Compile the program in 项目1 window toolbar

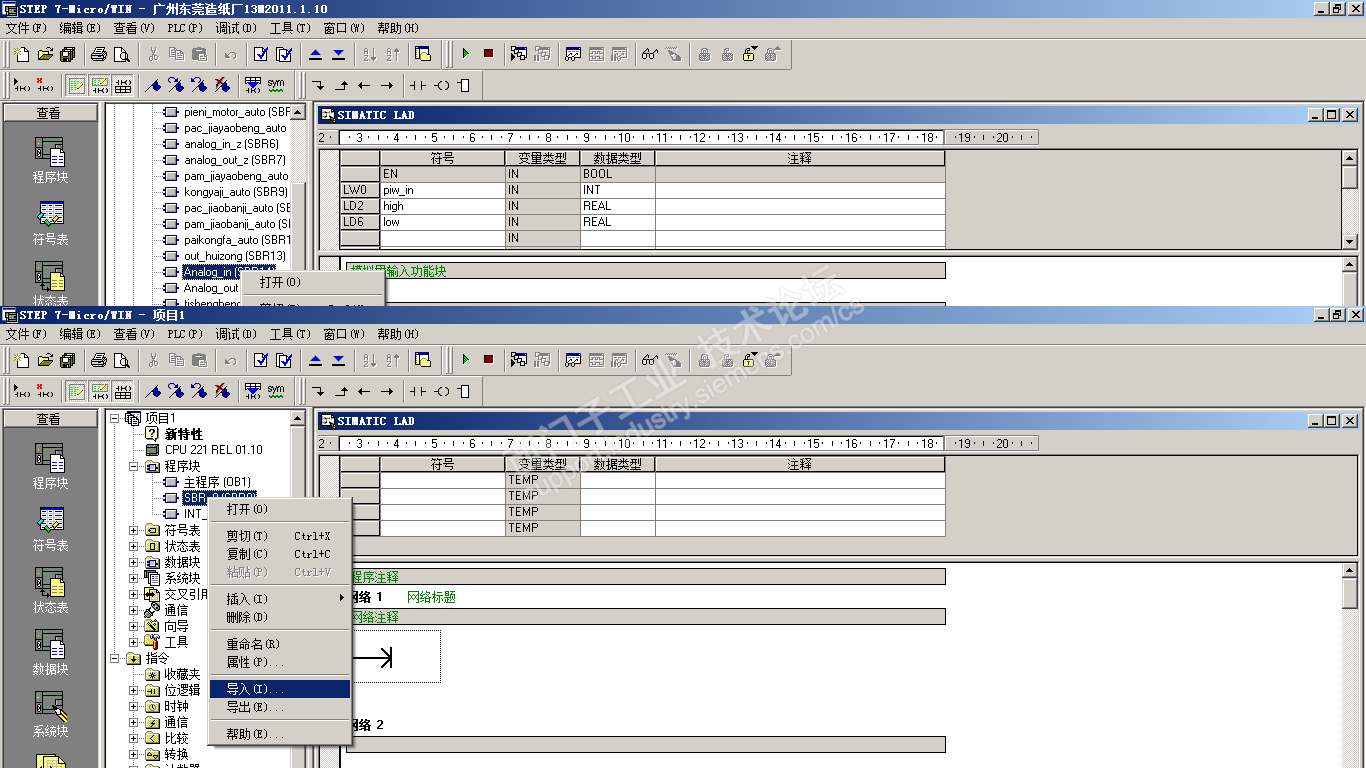261,360
